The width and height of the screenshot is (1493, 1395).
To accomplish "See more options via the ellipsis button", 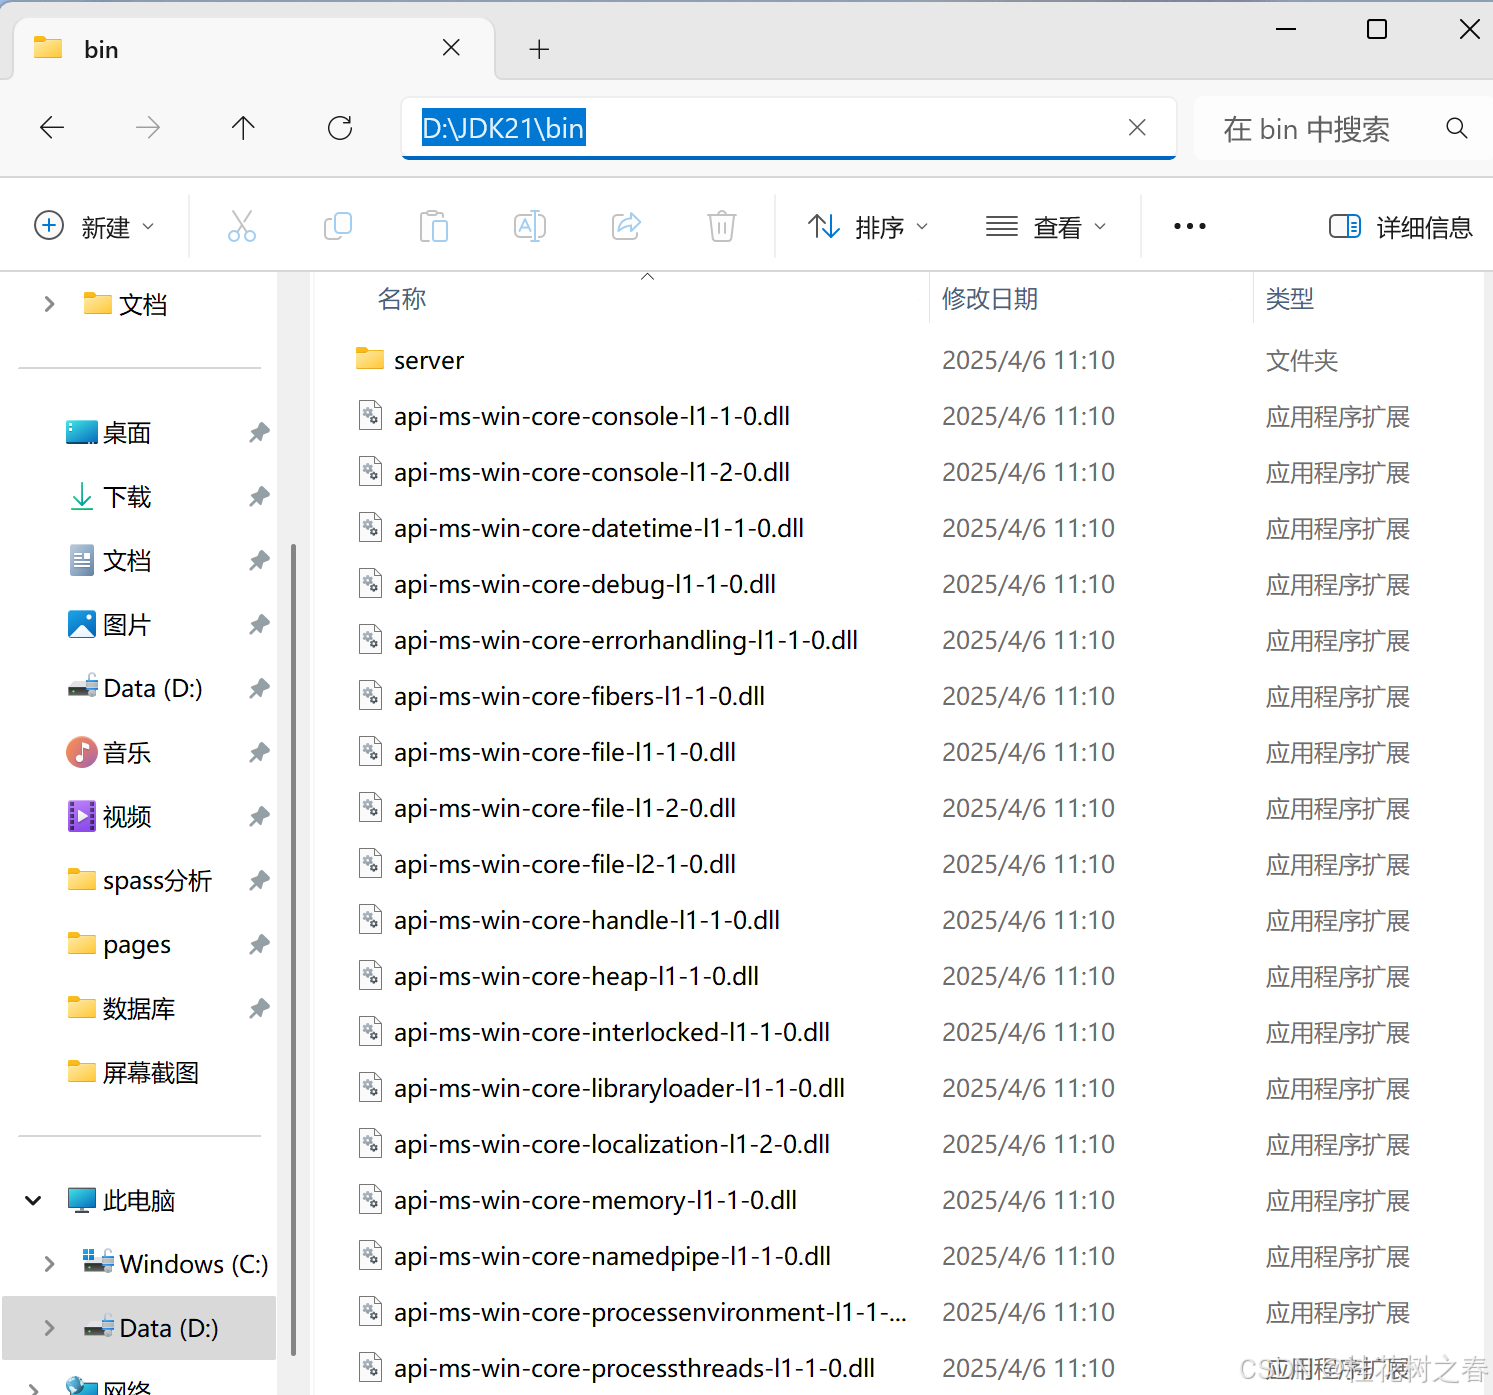I will pos(1188,226).
